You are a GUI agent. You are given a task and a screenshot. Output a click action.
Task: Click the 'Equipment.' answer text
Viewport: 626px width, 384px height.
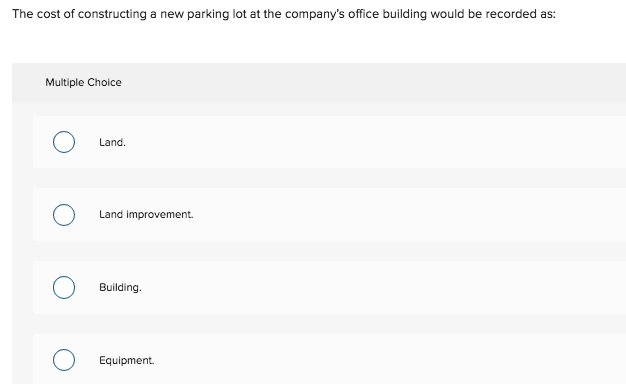127,360
